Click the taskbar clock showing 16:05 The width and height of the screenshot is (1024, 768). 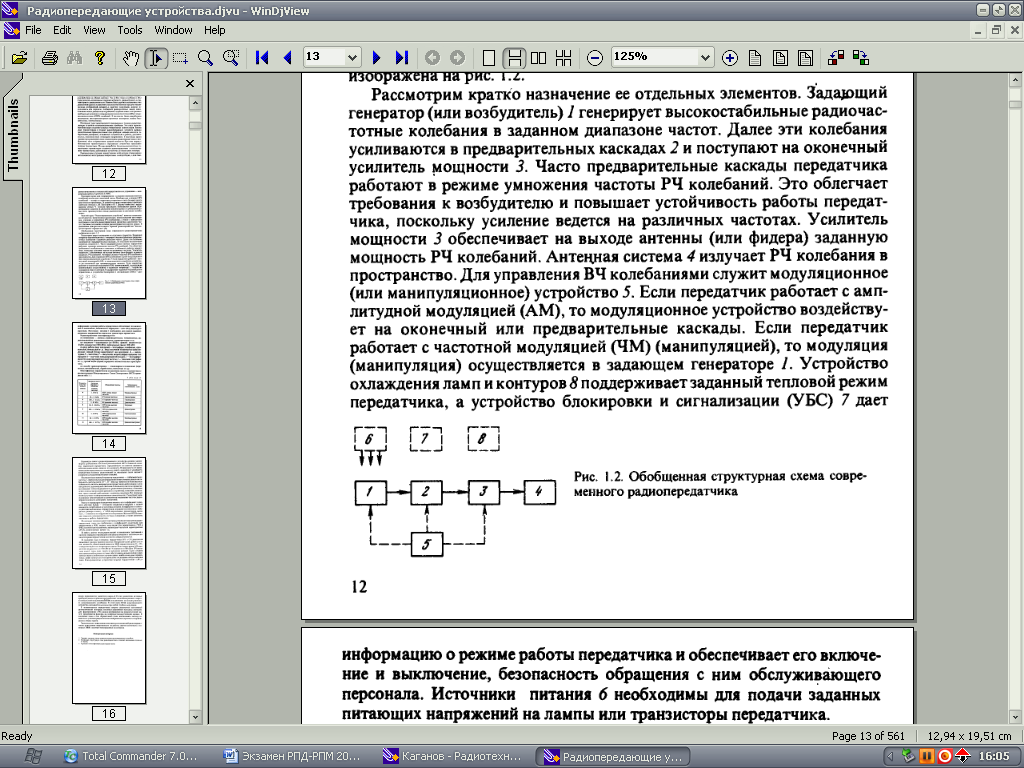(994, 756)
